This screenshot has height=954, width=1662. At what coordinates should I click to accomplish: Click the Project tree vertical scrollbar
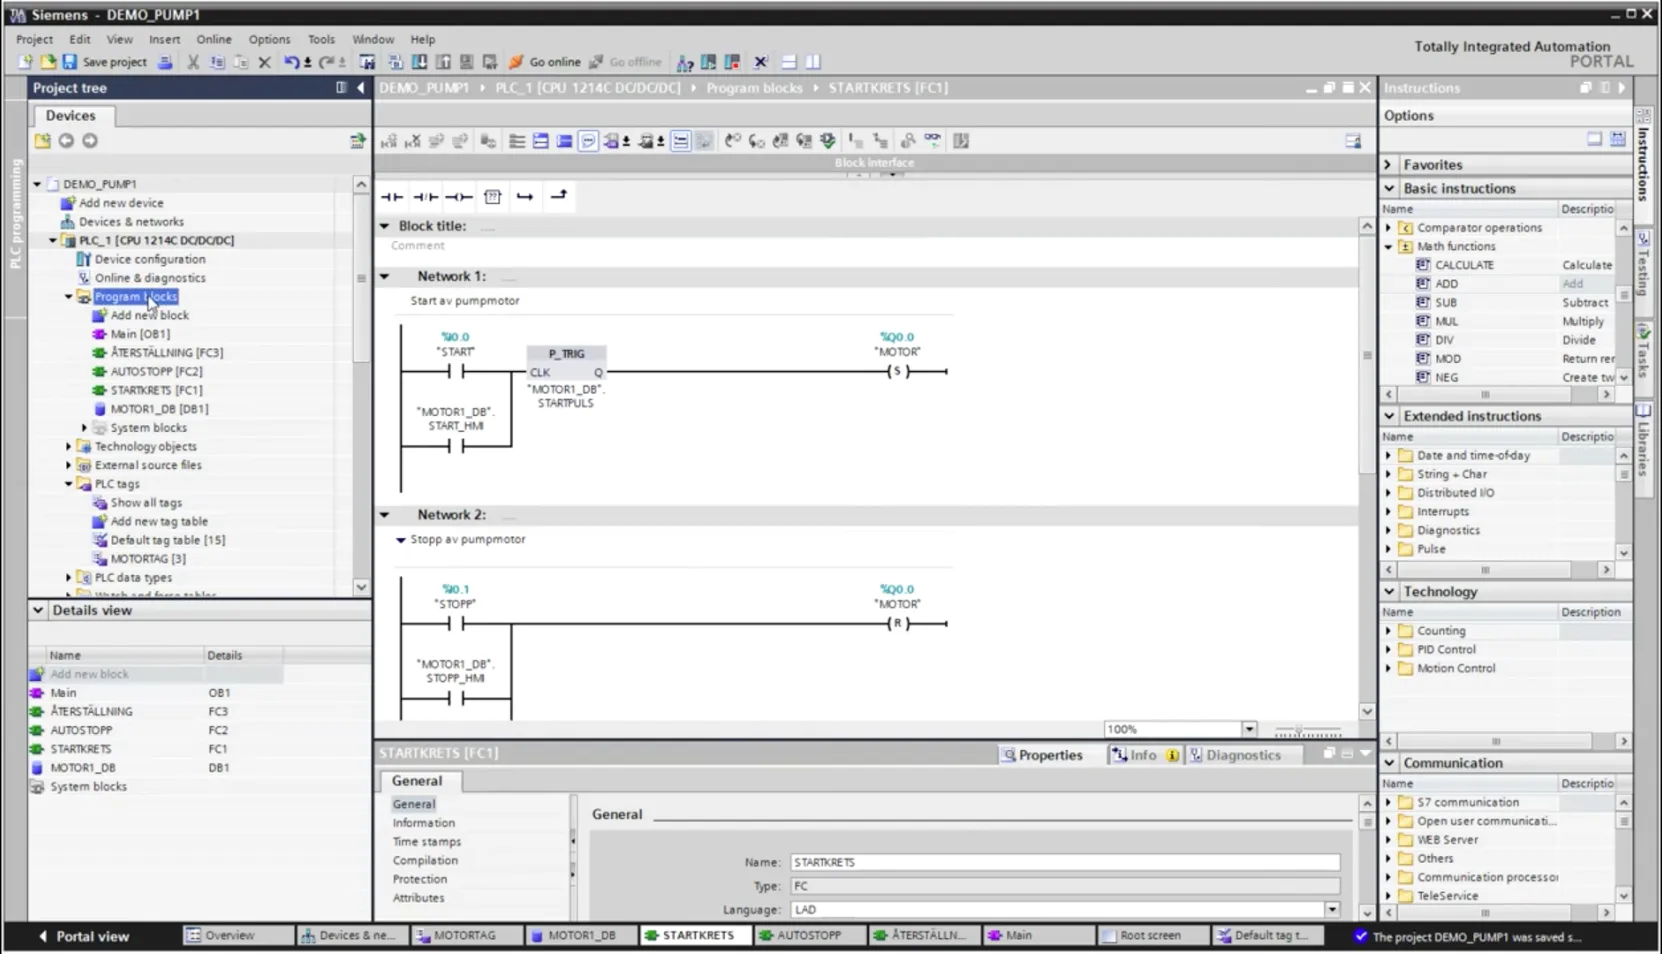coord(361,385)
